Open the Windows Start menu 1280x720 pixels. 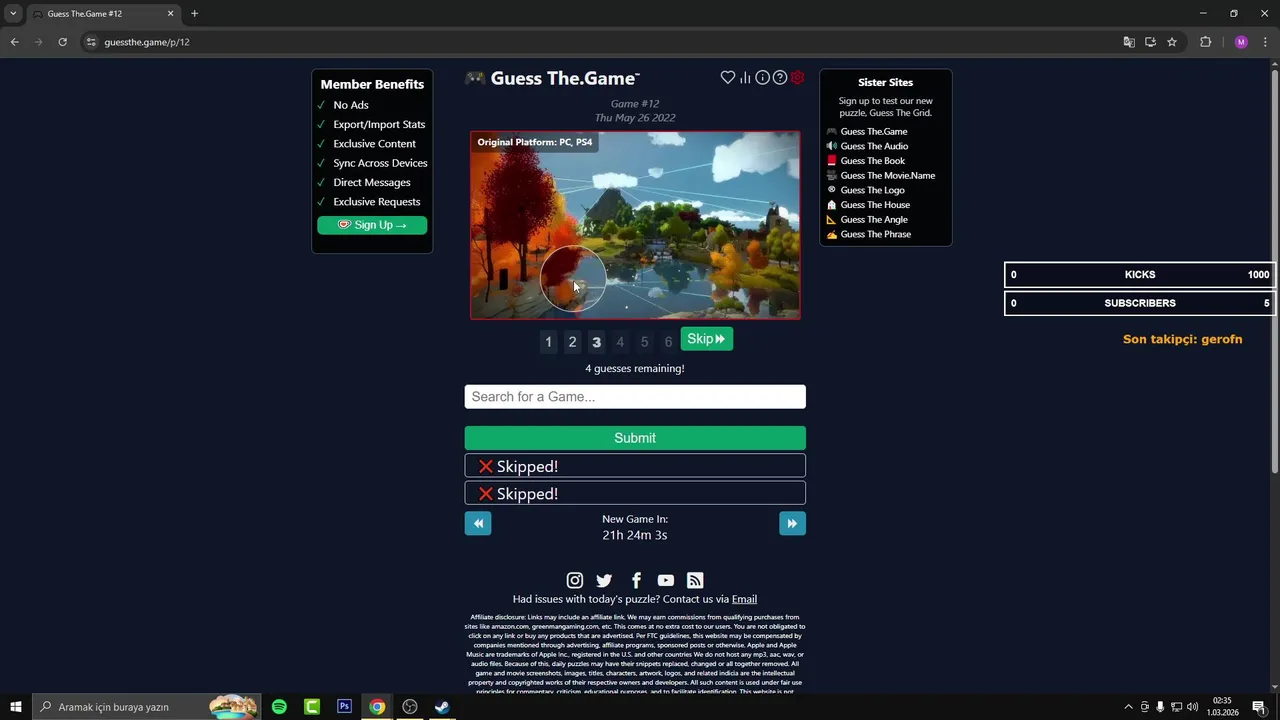coord(15,707)
